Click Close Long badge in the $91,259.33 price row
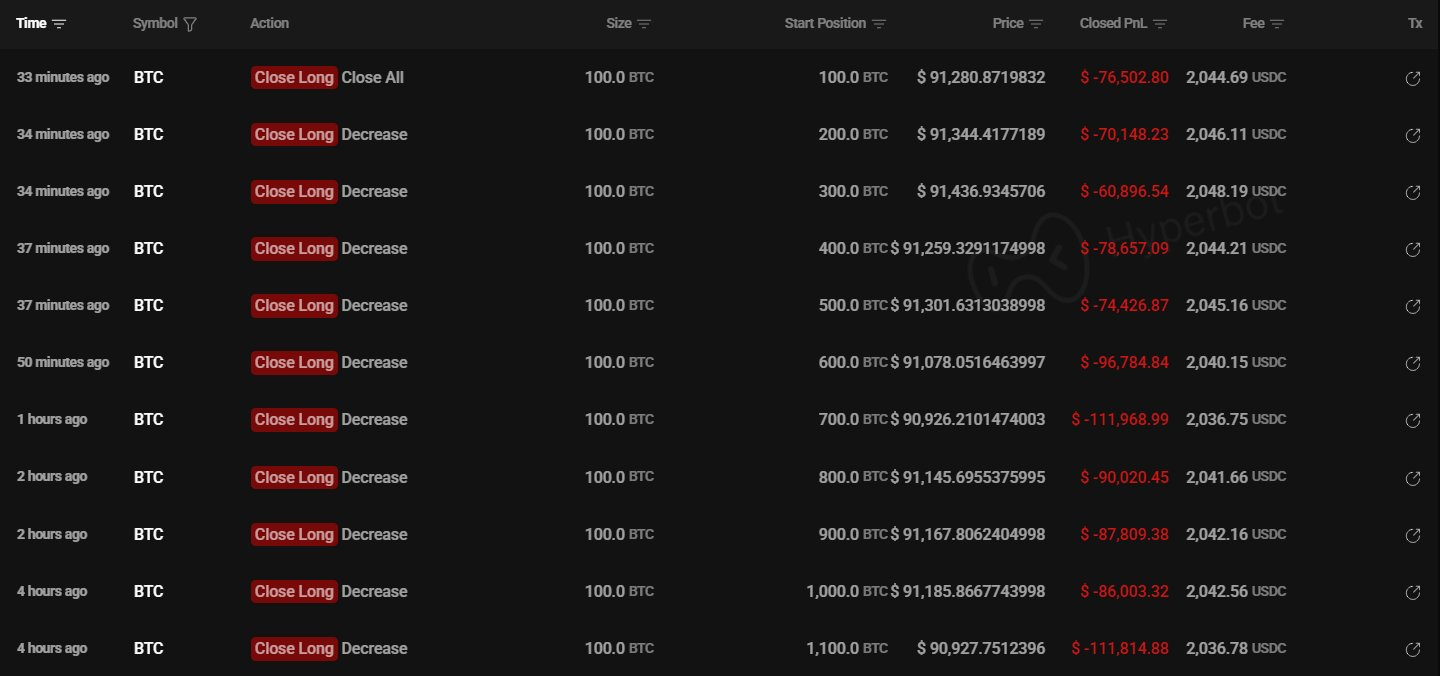 pos(294,249)
